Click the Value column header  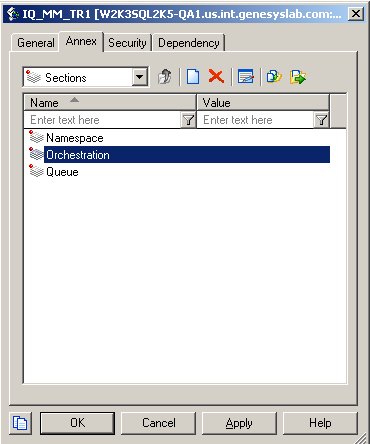(263, 103)
